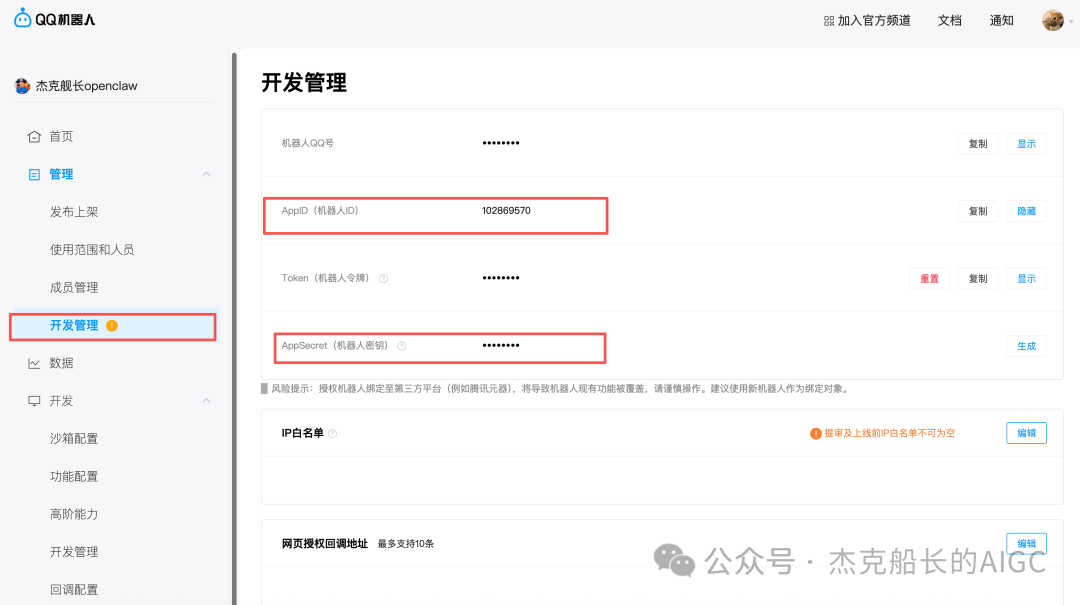The height and width of the screenshot is (605, 1080).
Task: Click the help icon next to Token
Action: click(384, 278)
